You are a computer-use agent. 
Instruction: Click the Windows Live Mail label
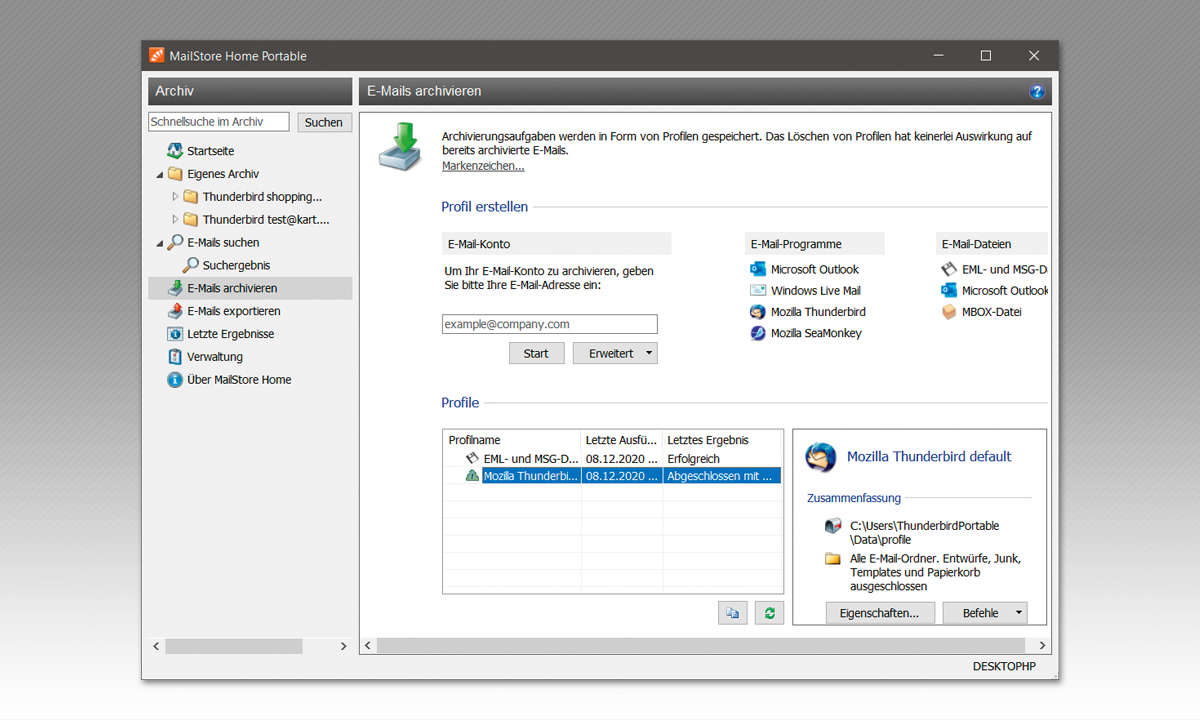point(816,290)
